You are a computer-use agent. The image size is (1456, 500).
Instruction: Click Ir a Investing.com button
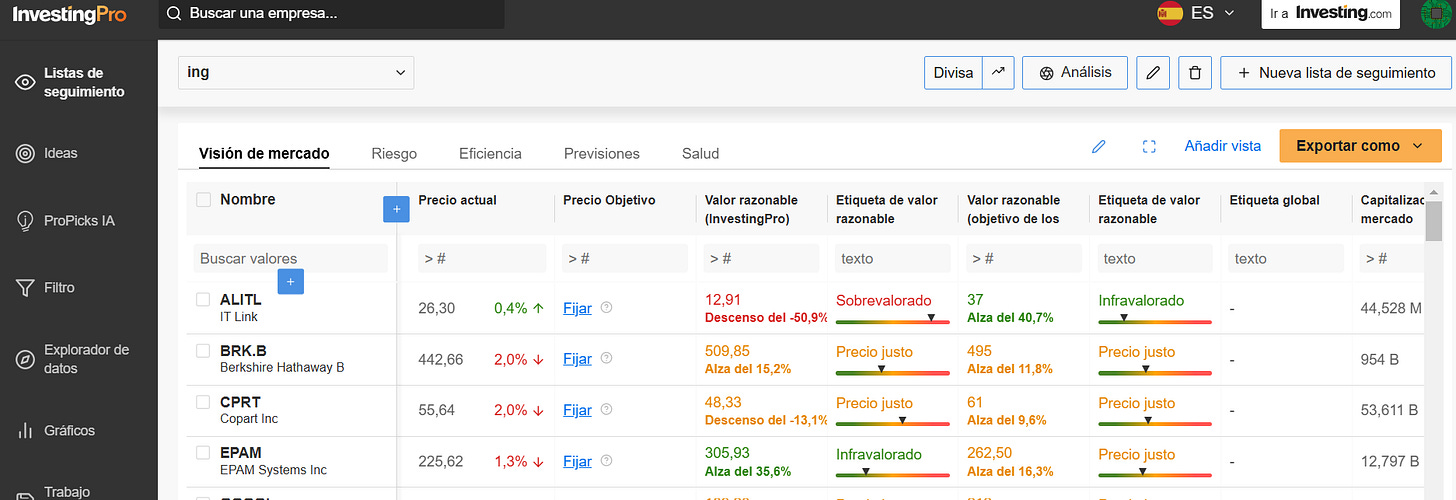(x=1330, y=14)
